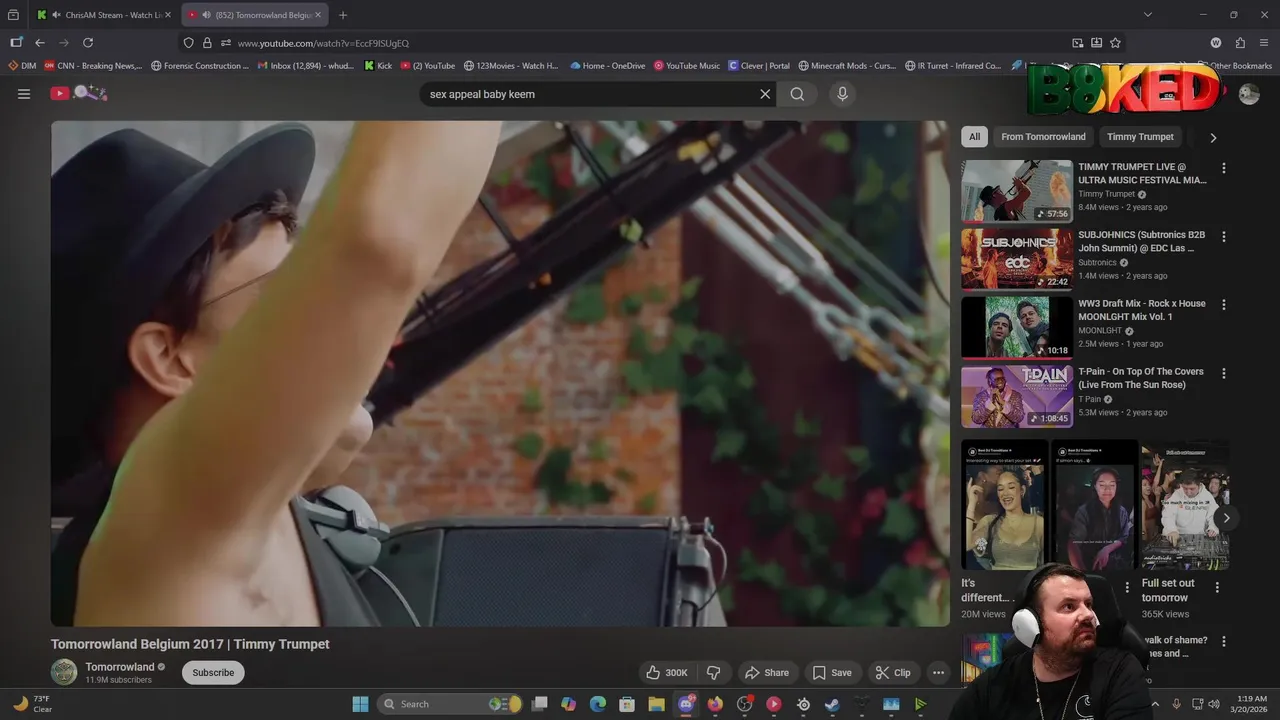Open the It's different short thumbnail

[1005, 505]
